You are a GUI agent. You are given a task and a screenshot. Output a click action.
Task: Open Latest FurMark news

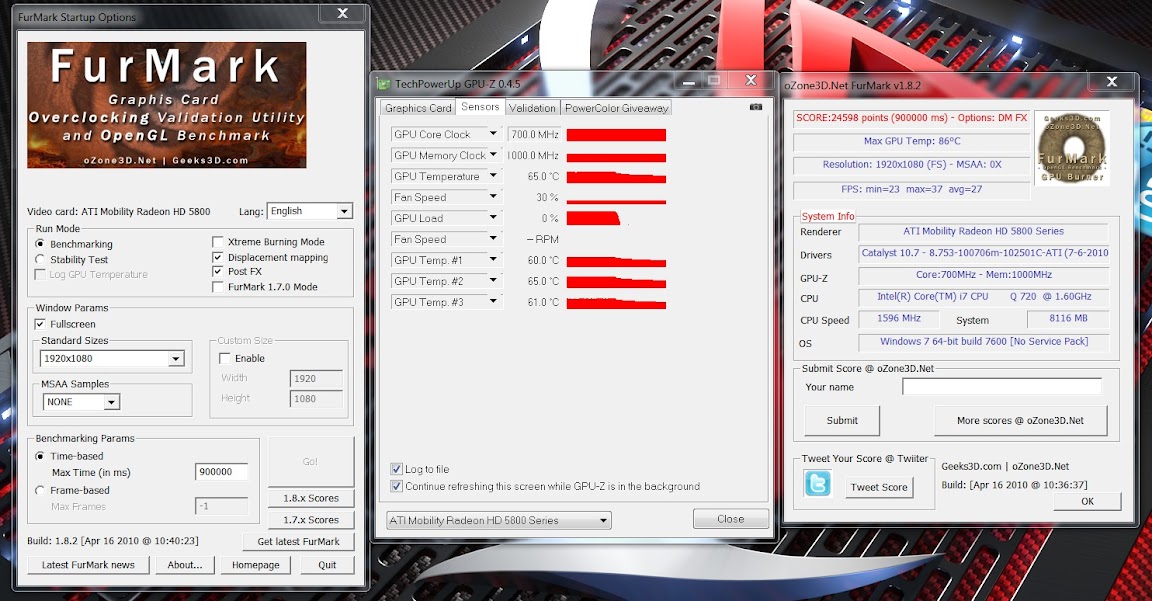pyautogui.click(x=88, y=565)
